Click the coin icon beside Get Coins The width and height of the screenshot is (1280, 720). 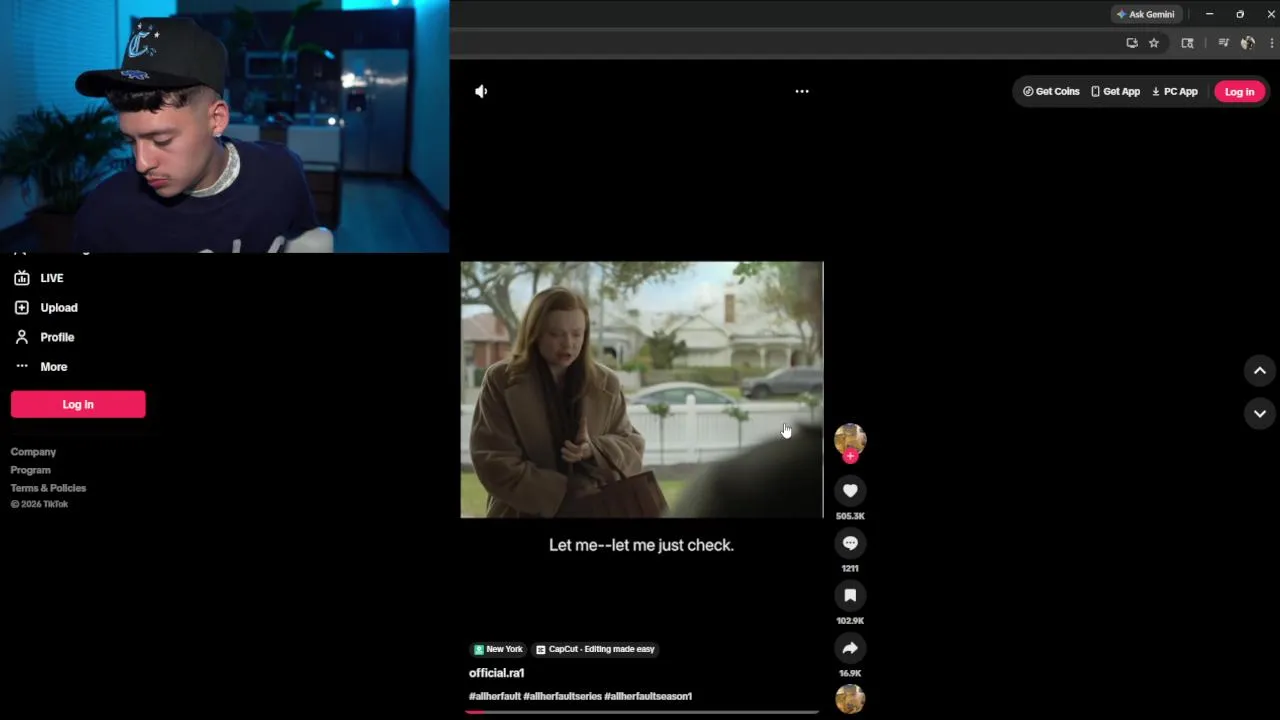pyautogui.click(x=1028, y=91)
